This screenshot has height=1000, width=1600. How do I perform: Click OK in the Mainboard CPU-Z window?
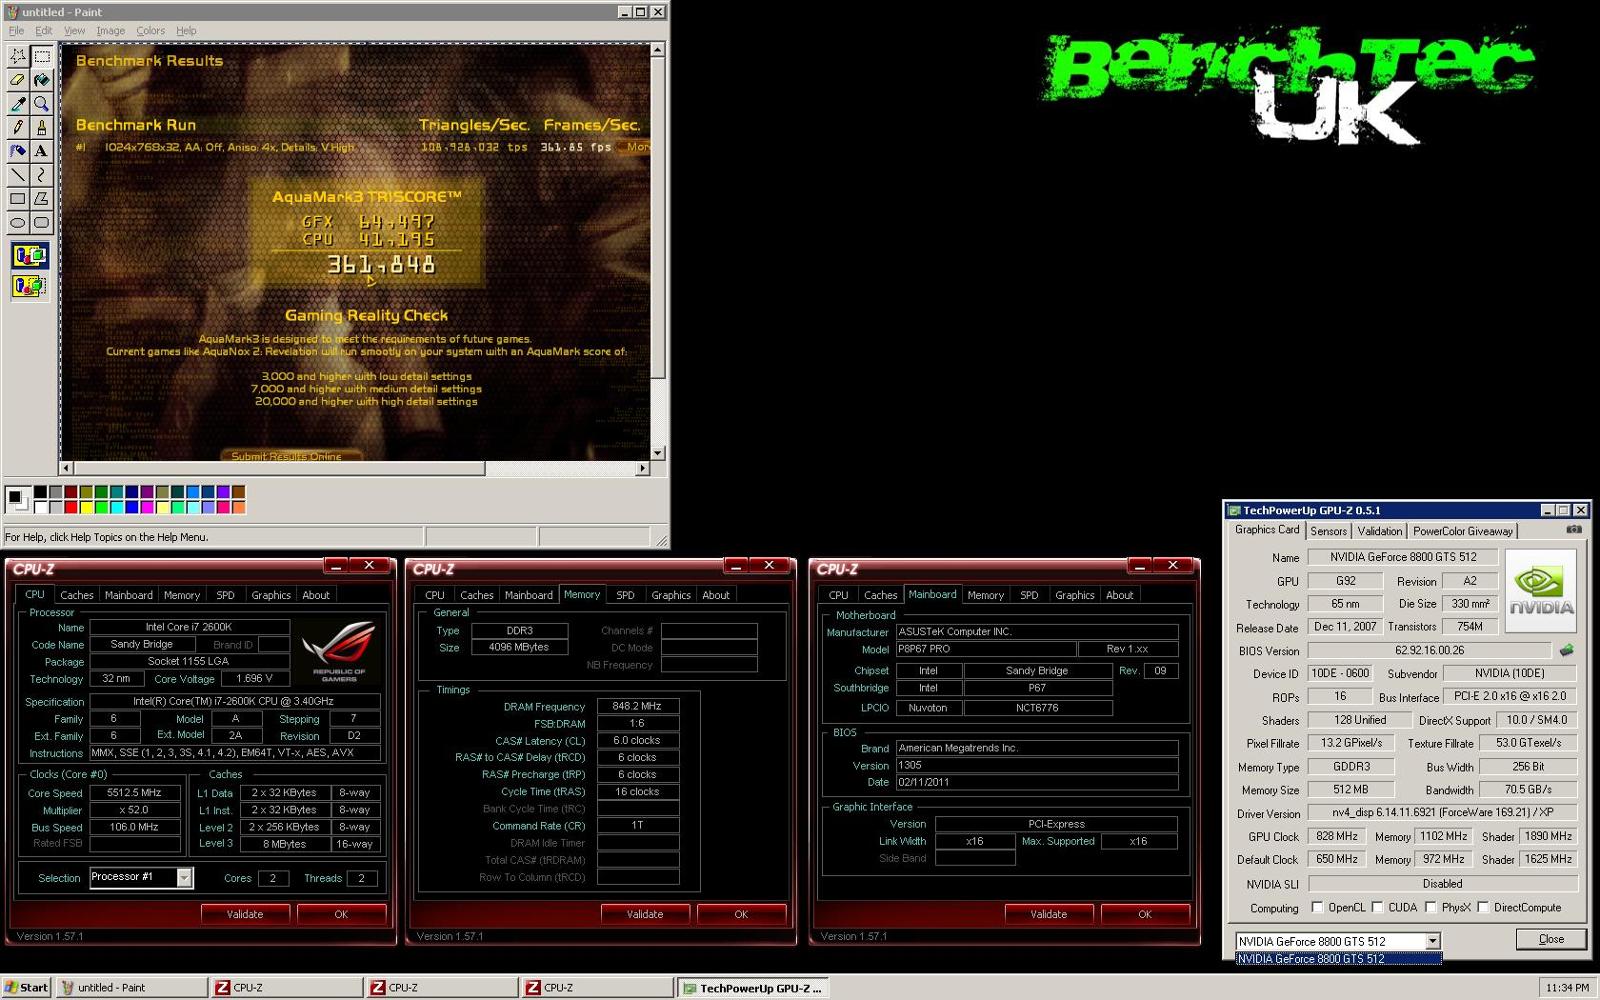1145,914
